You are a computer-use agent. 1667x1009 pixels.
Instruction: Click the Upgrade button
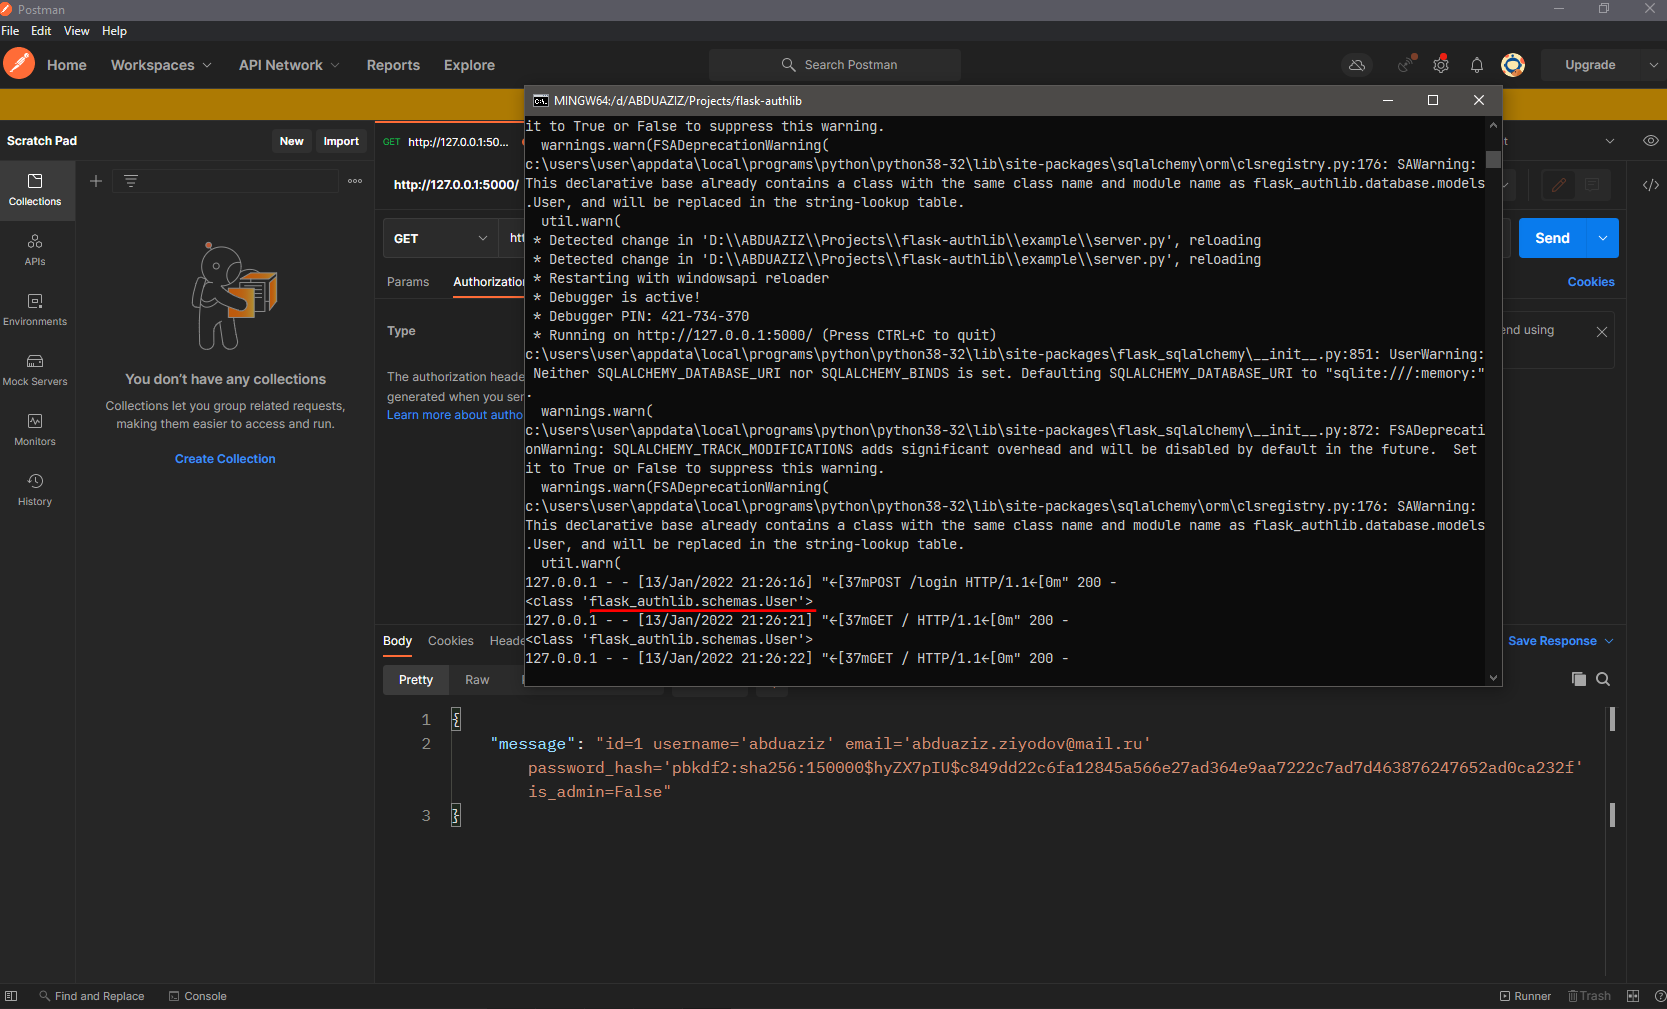pos(1590,65)
